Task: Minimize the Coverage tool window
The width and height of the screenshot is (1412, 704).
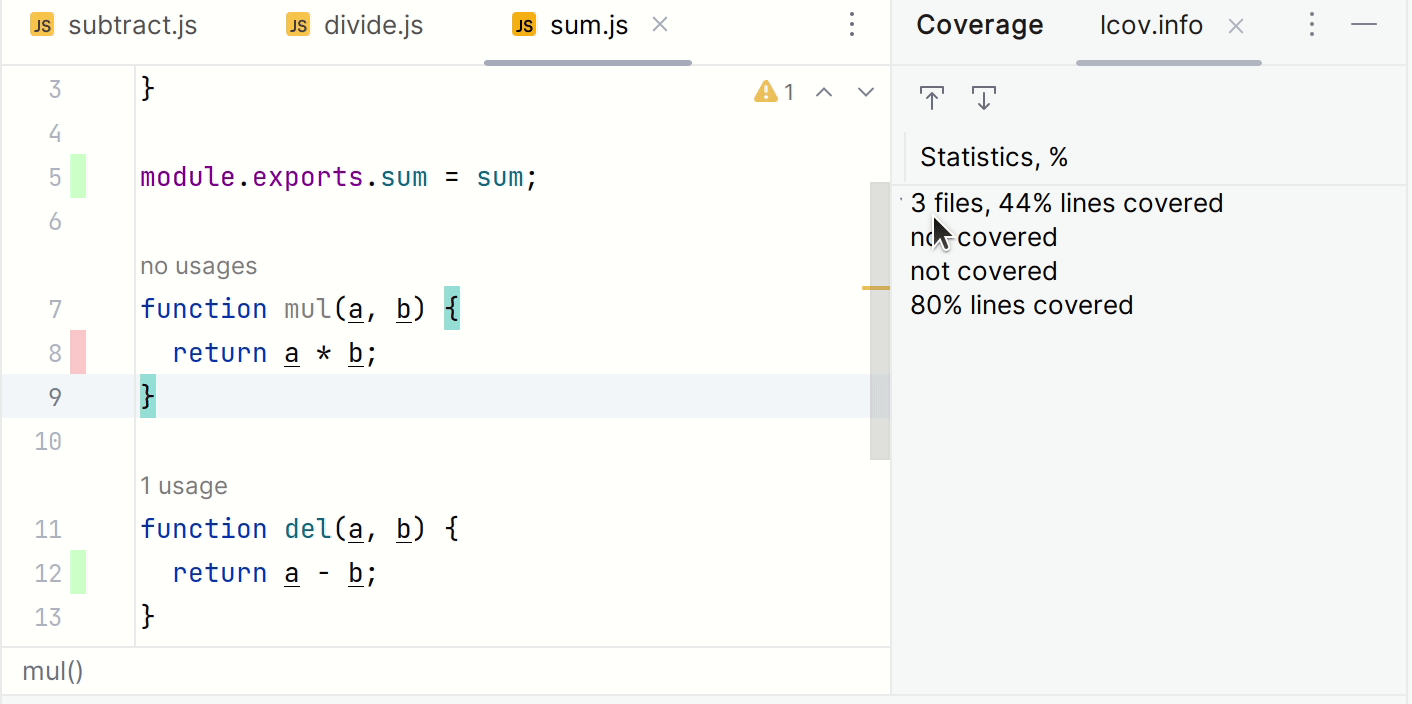Action: 1364,25
